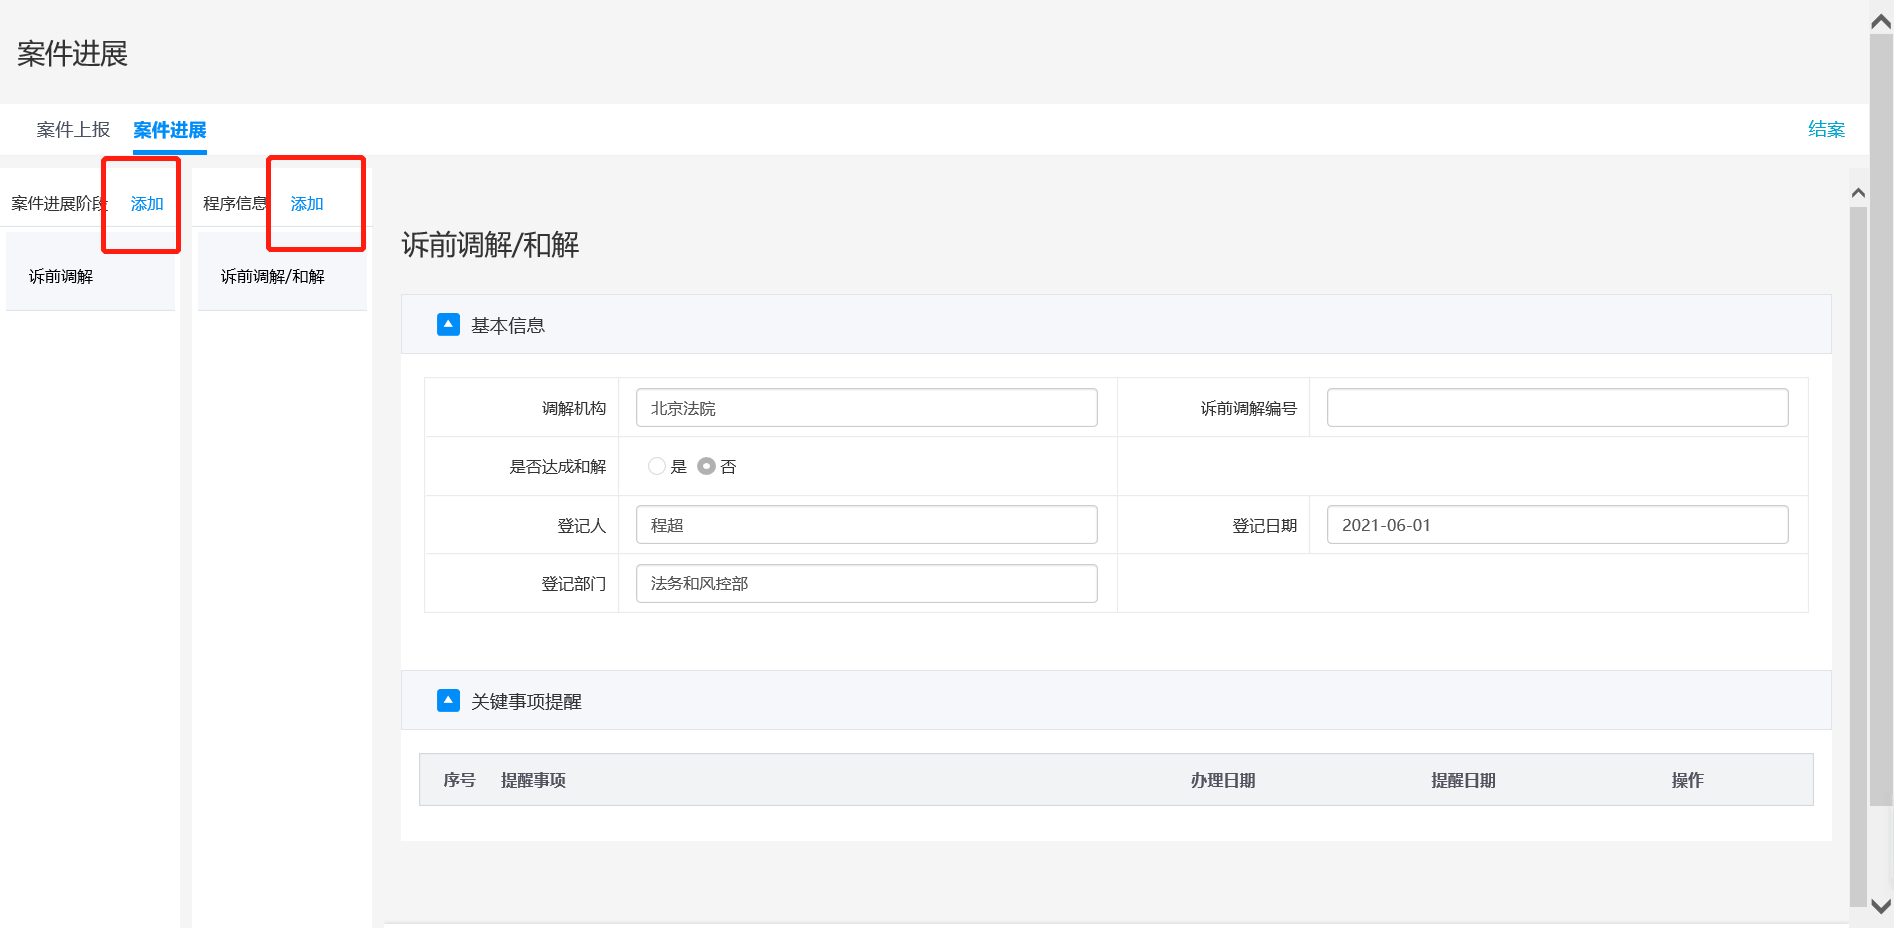Screen dimensions: 1894x928
Task: Click the 提醒日期 column header
Action: pos(1463,780)
